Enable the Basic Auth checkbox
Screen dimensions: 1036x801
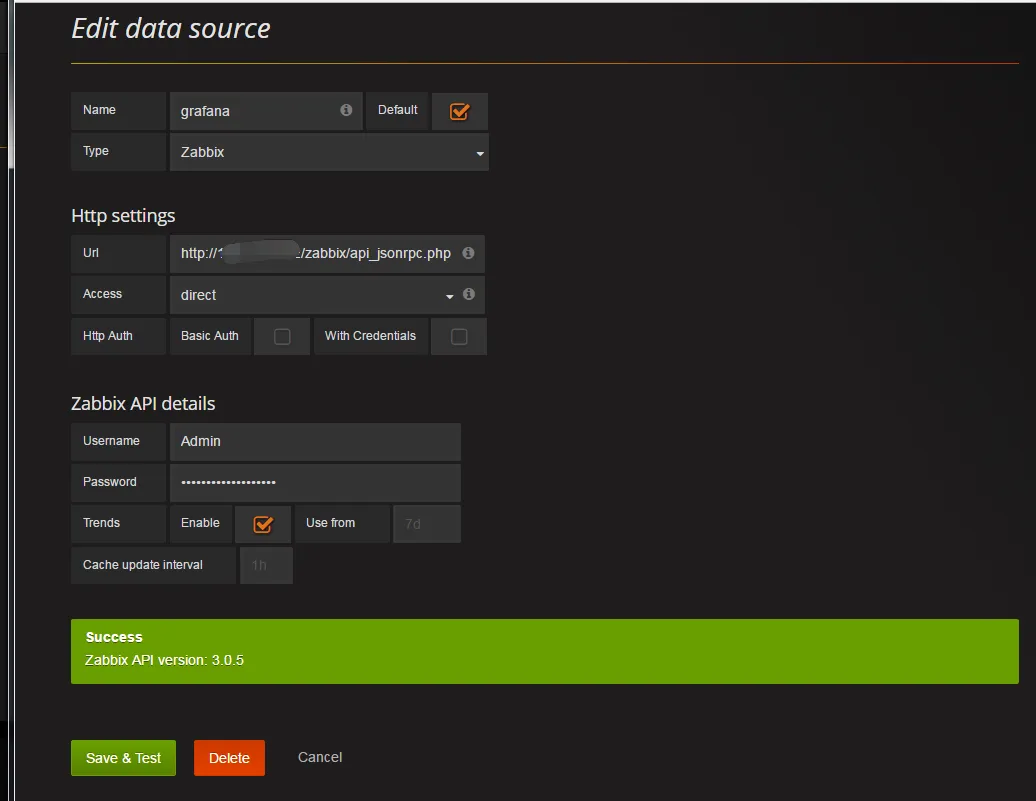(x=282, y=336)
